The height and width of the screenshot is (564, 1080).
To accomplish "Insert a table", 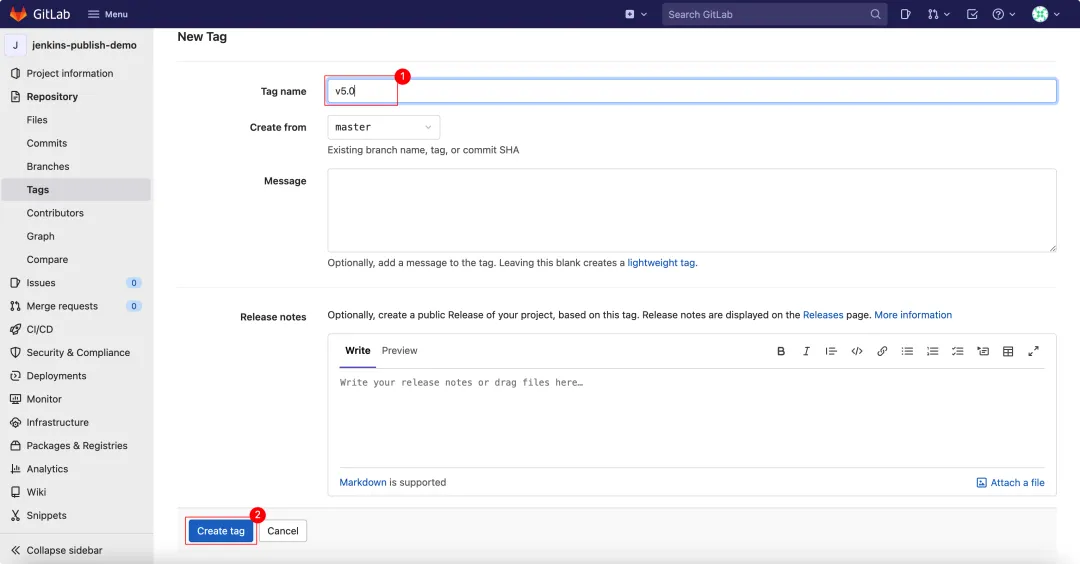I will click(x=1008, y=351).
